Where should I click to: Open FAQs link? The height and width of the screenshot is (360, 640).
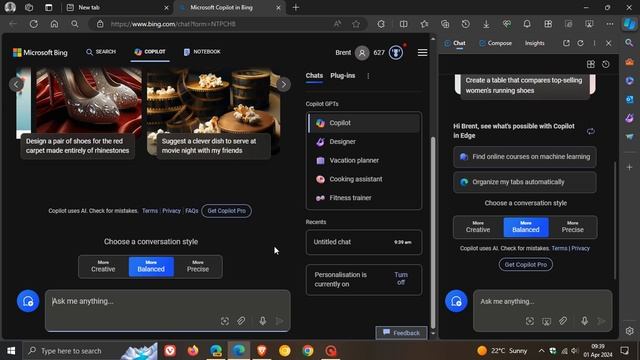[191, 211]
